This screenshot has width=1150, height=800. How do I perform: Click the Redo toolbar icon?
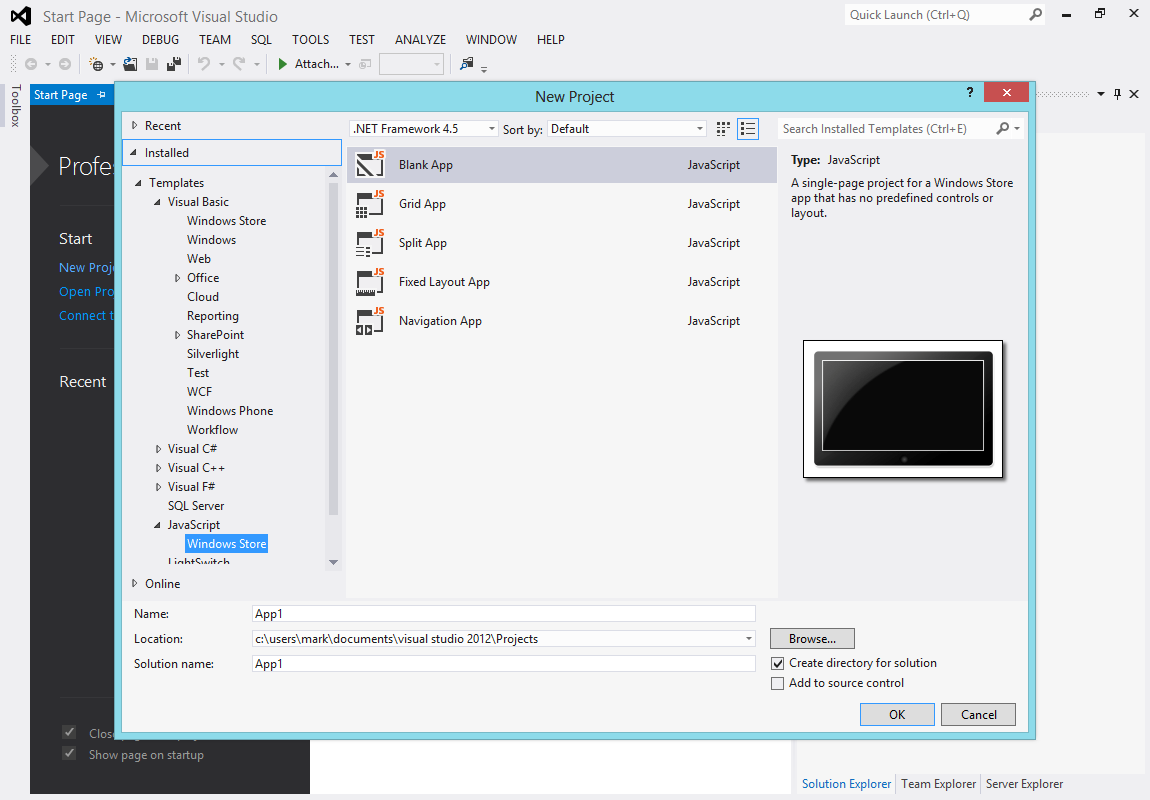click(x=239, y=65)
